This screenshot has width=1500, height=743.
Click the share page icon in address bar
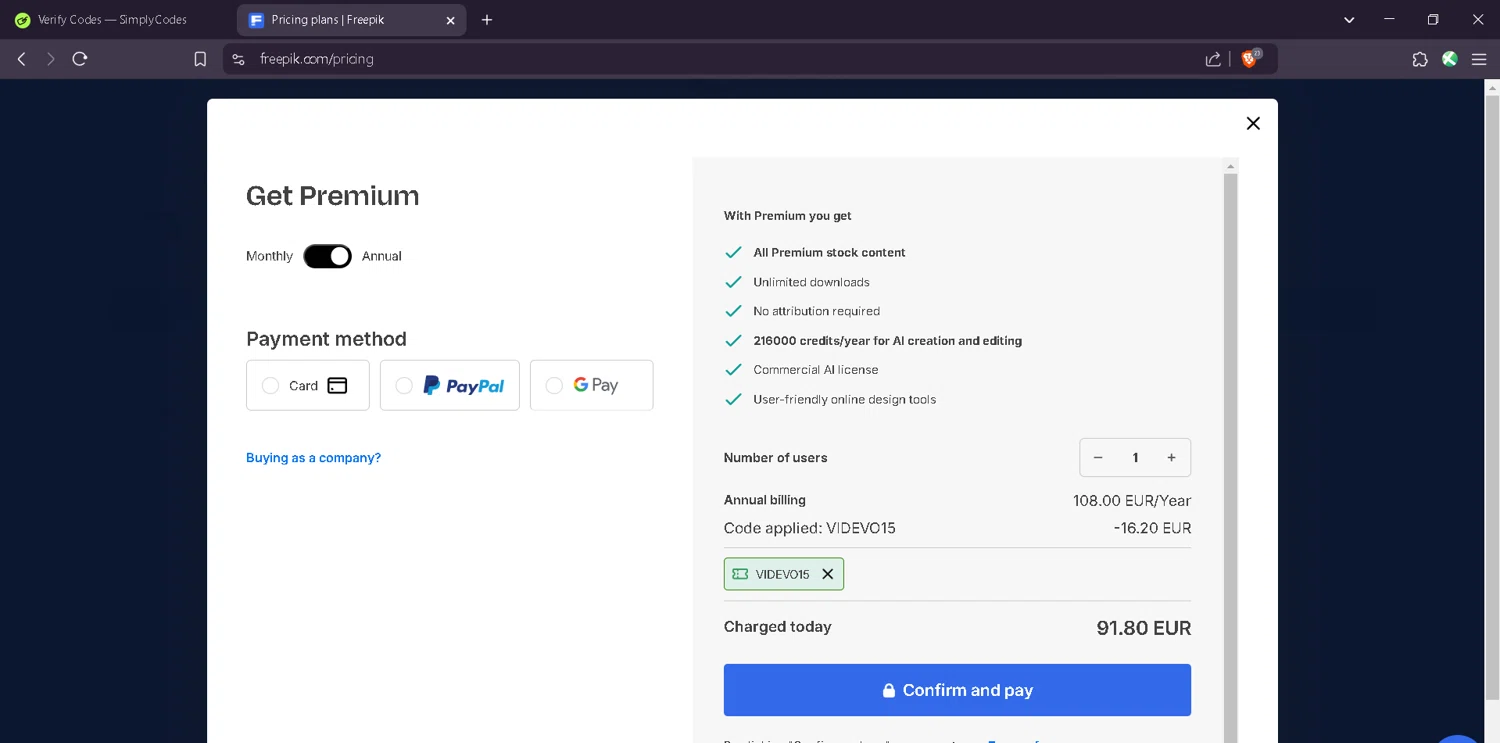[1213, 59]
